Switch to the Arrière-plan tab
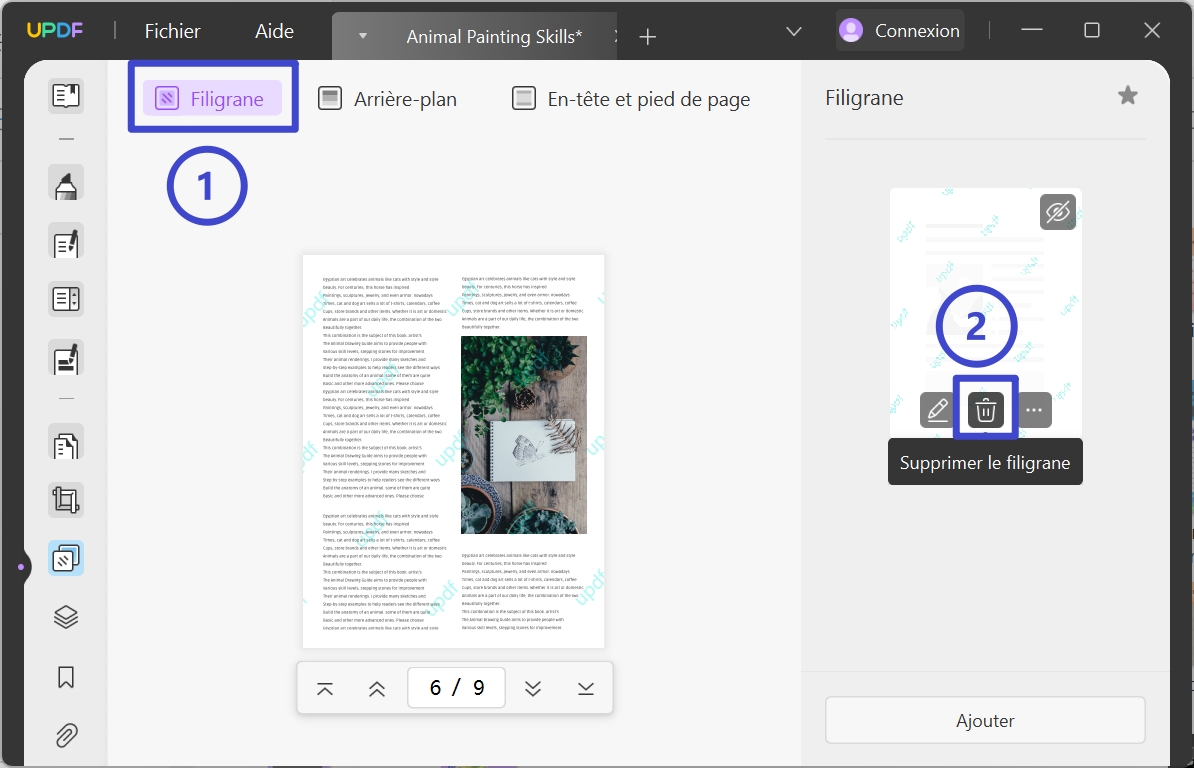Viewport: 1194px width, 768px height. 387,98
